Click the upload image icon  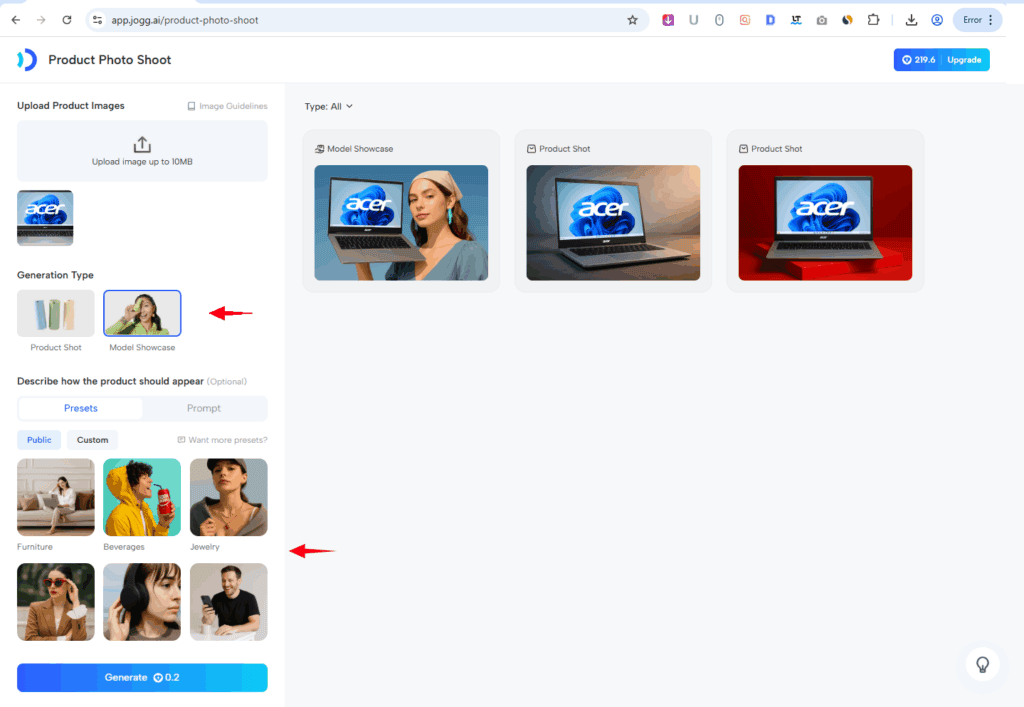(142, 144)
